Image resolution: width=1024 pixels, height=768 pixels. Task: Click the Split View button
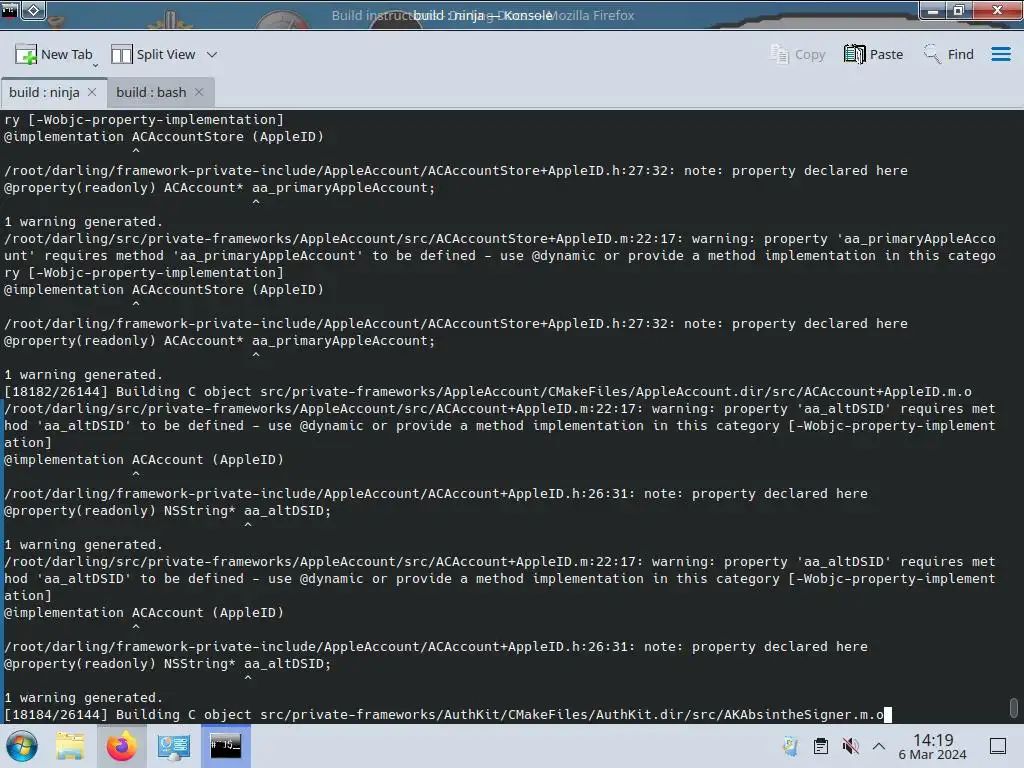(153, 55)
